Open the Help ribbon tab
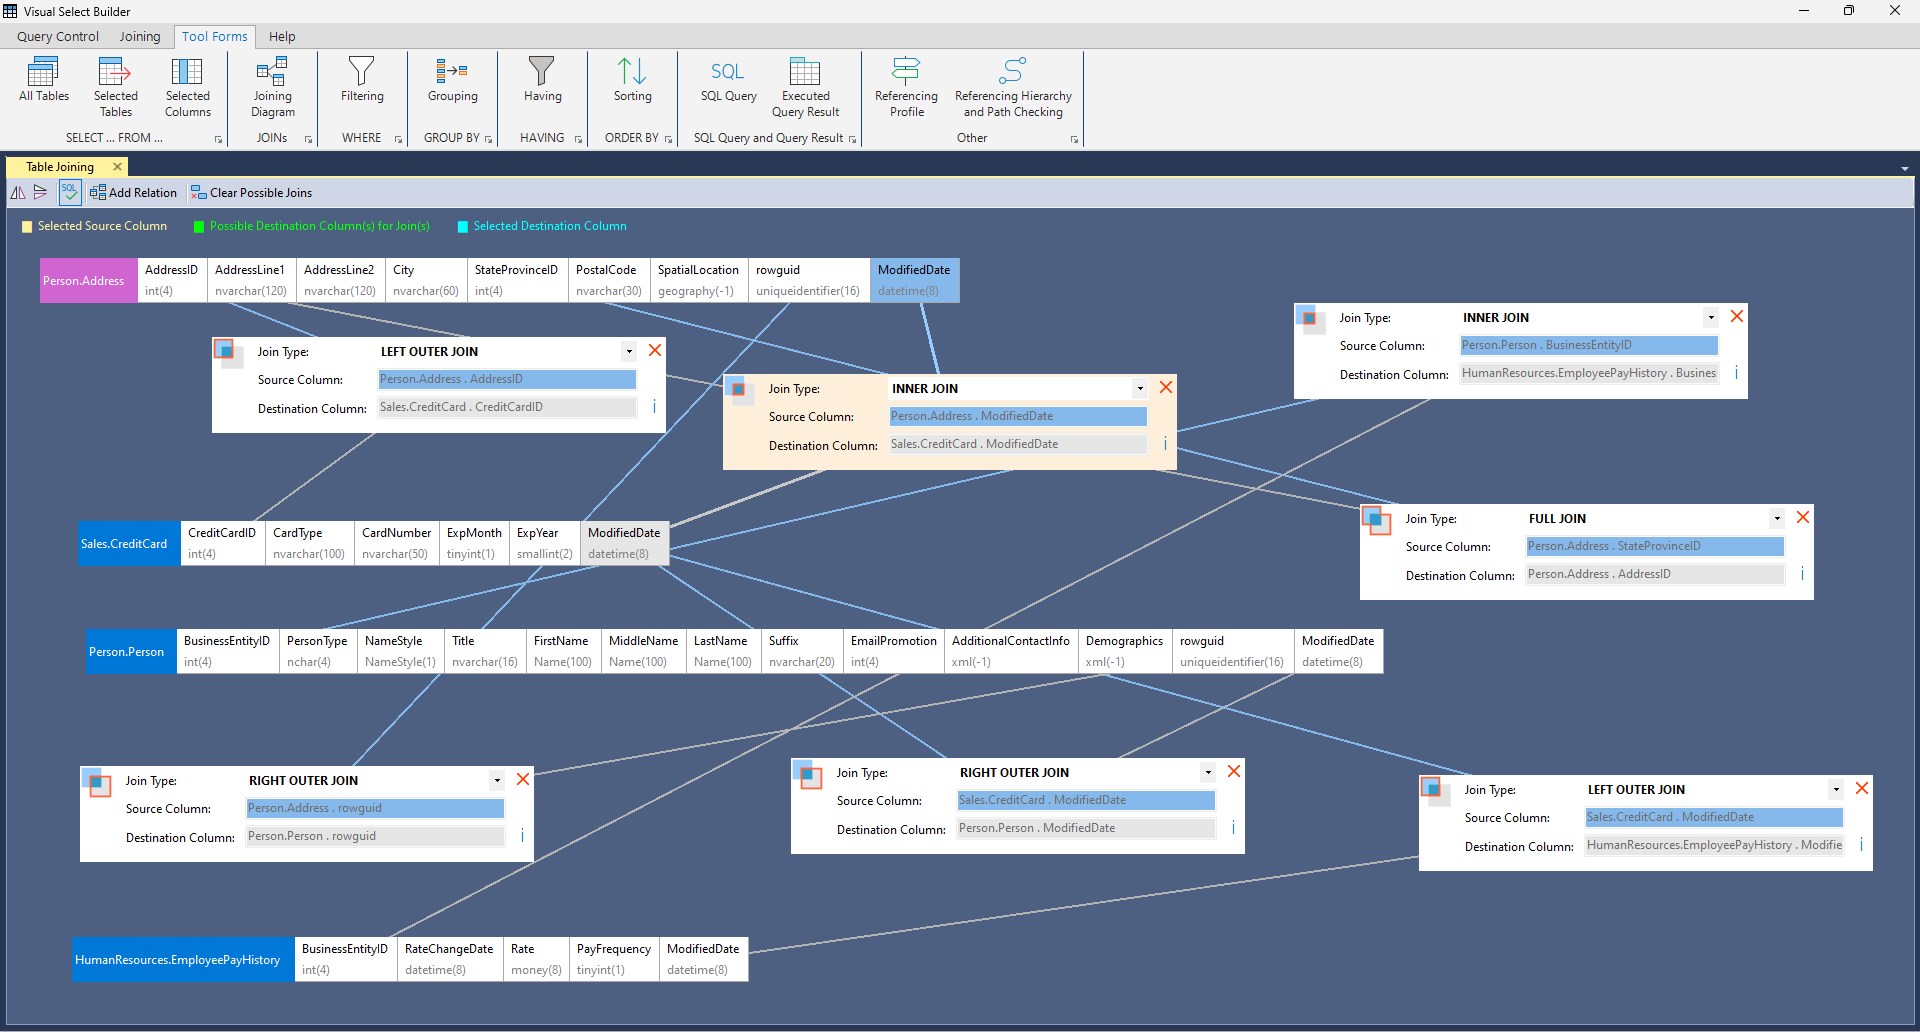The height and width of the screenshot is (1032, 1920). 282,37
